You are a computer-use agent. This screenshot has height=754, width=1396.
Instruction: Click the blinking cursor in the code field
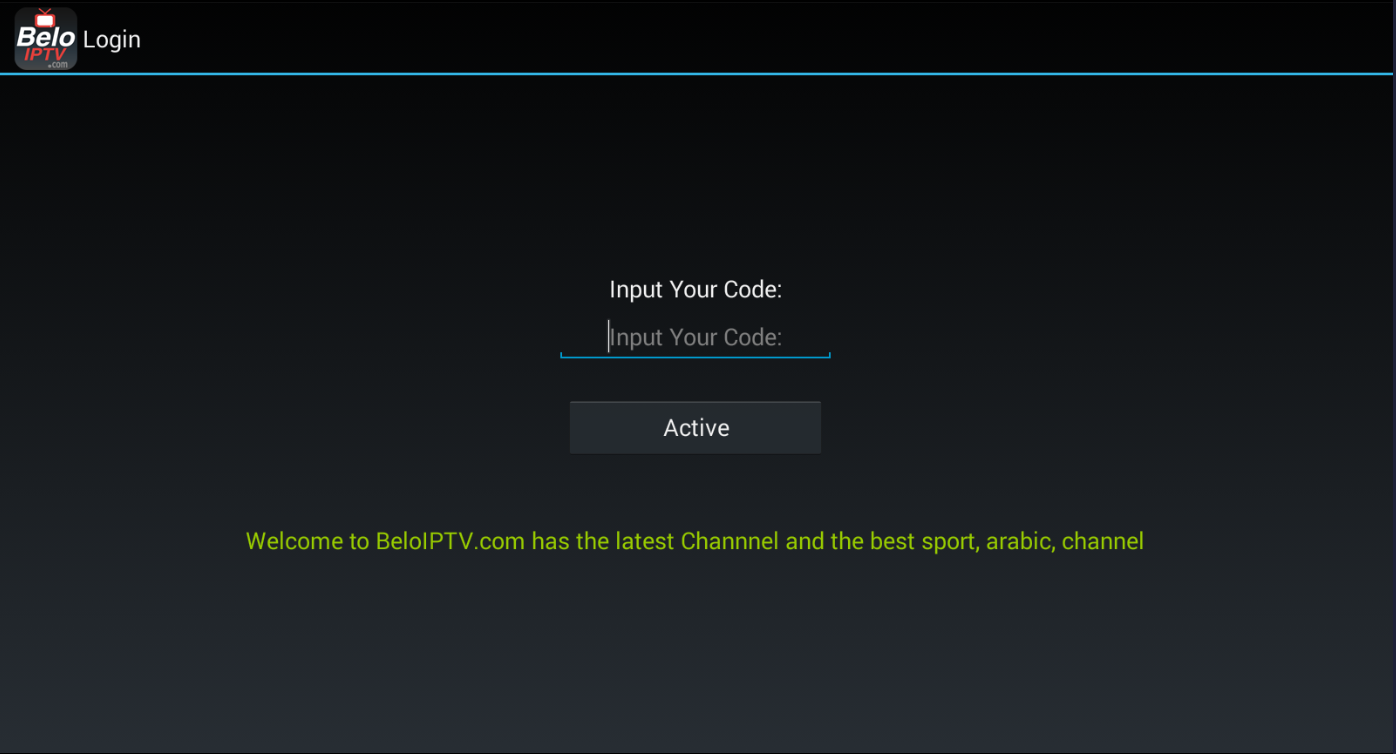coord(608,337)
